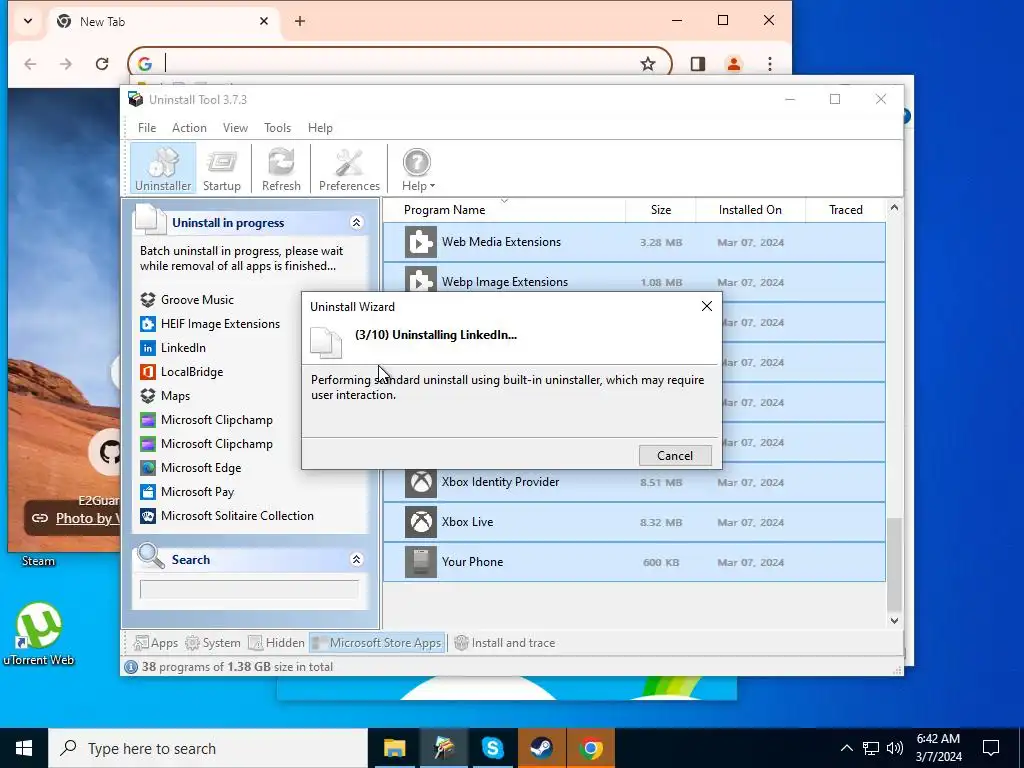Open the Startup toolbar section

coord(222,168)
